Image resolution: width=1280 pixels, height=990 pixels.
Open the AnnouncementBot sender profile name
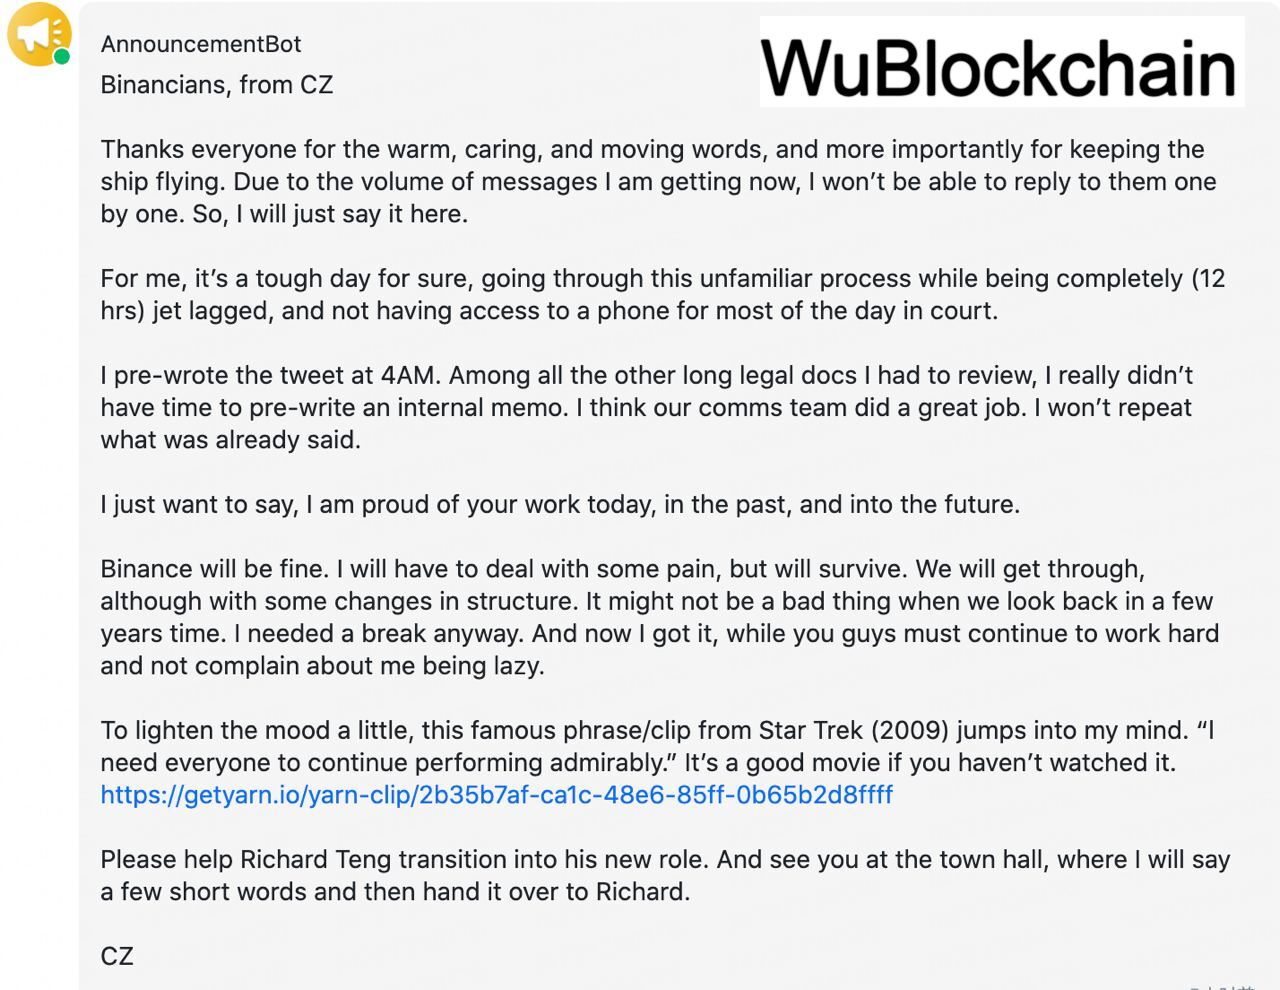(x=200, y=44)
